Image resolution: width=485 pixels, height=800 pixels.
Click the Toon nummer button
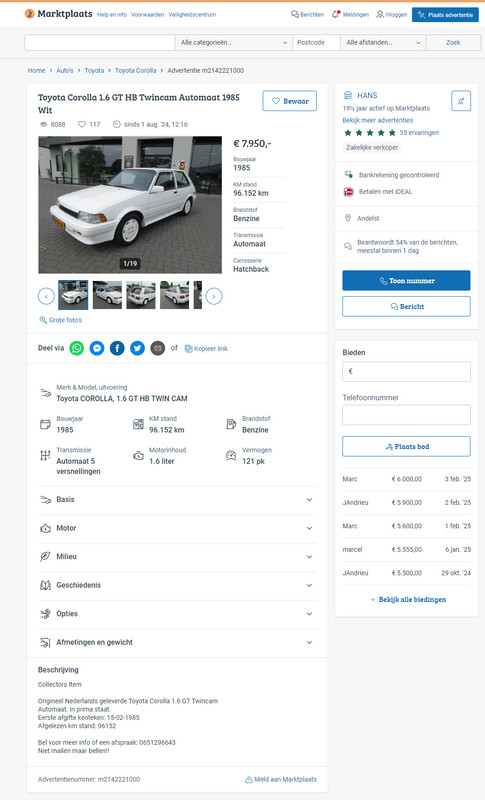pos(406,281)
